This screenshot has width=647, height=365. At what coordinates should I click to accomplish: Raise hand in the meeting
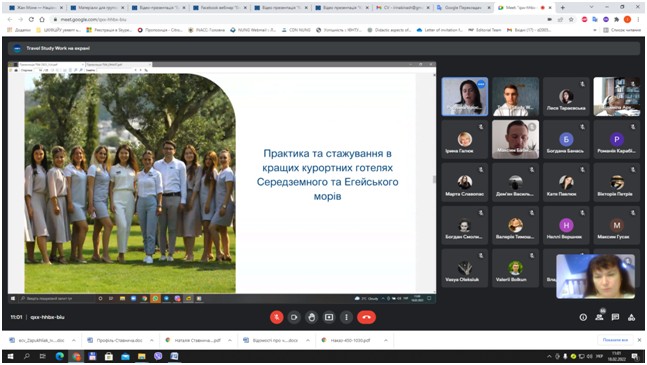(x=312, y=317)
